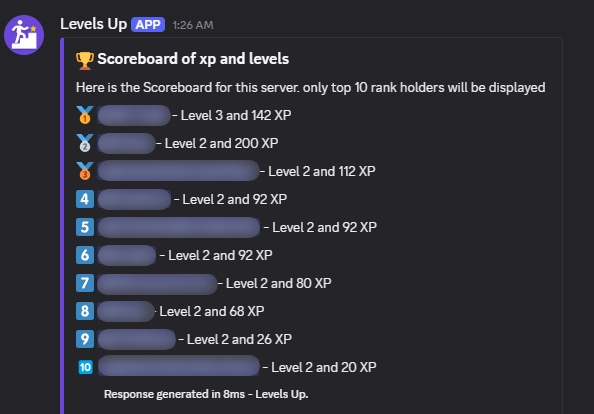Click the number 8 rank emoji
Viewport: 594px width, 414px height.
[85, 311]
